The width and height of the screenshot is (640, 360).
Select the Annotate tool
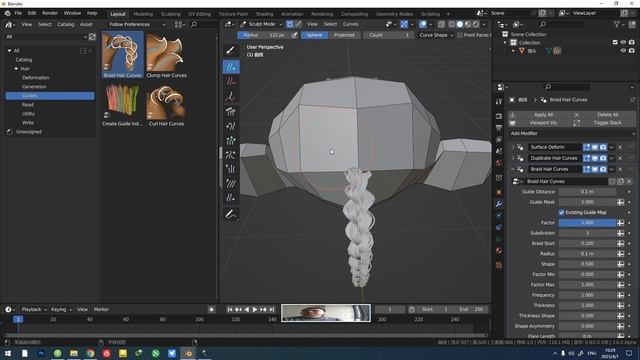[x=231, y=214]
